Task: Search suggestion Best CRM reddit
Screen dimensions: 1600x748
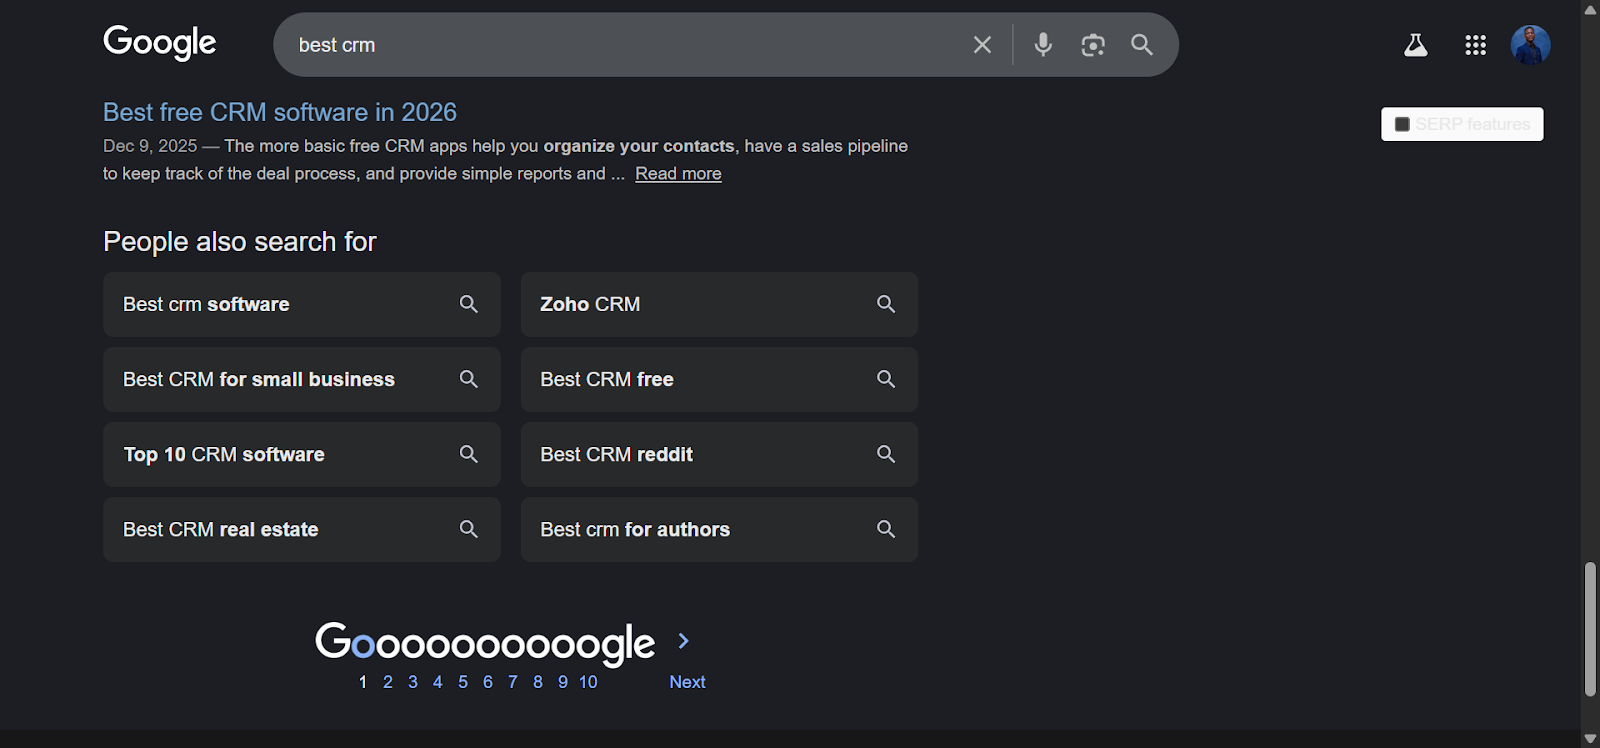Action: point(719,454)
